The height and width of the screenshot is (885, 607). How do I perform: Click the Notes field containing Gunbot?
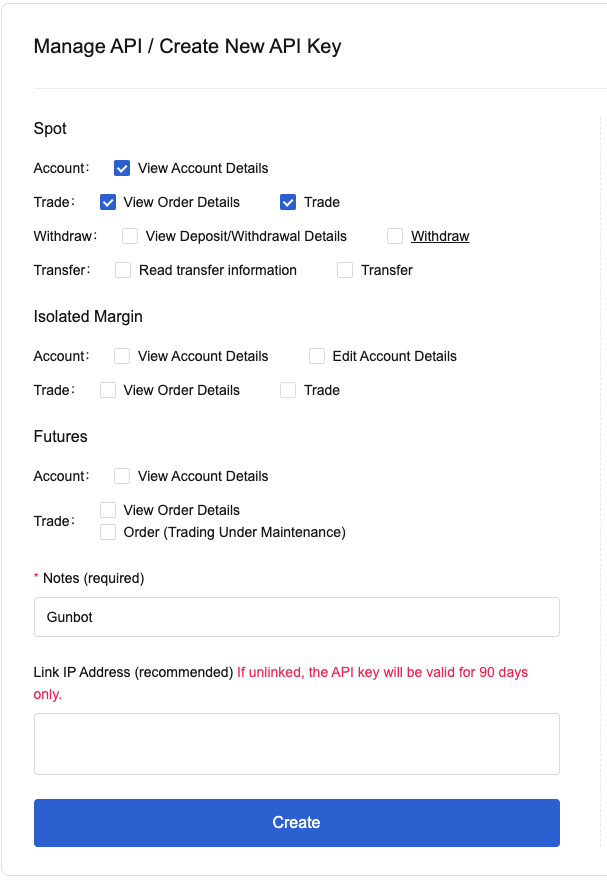pyautogui.click(x=296, y=617)
